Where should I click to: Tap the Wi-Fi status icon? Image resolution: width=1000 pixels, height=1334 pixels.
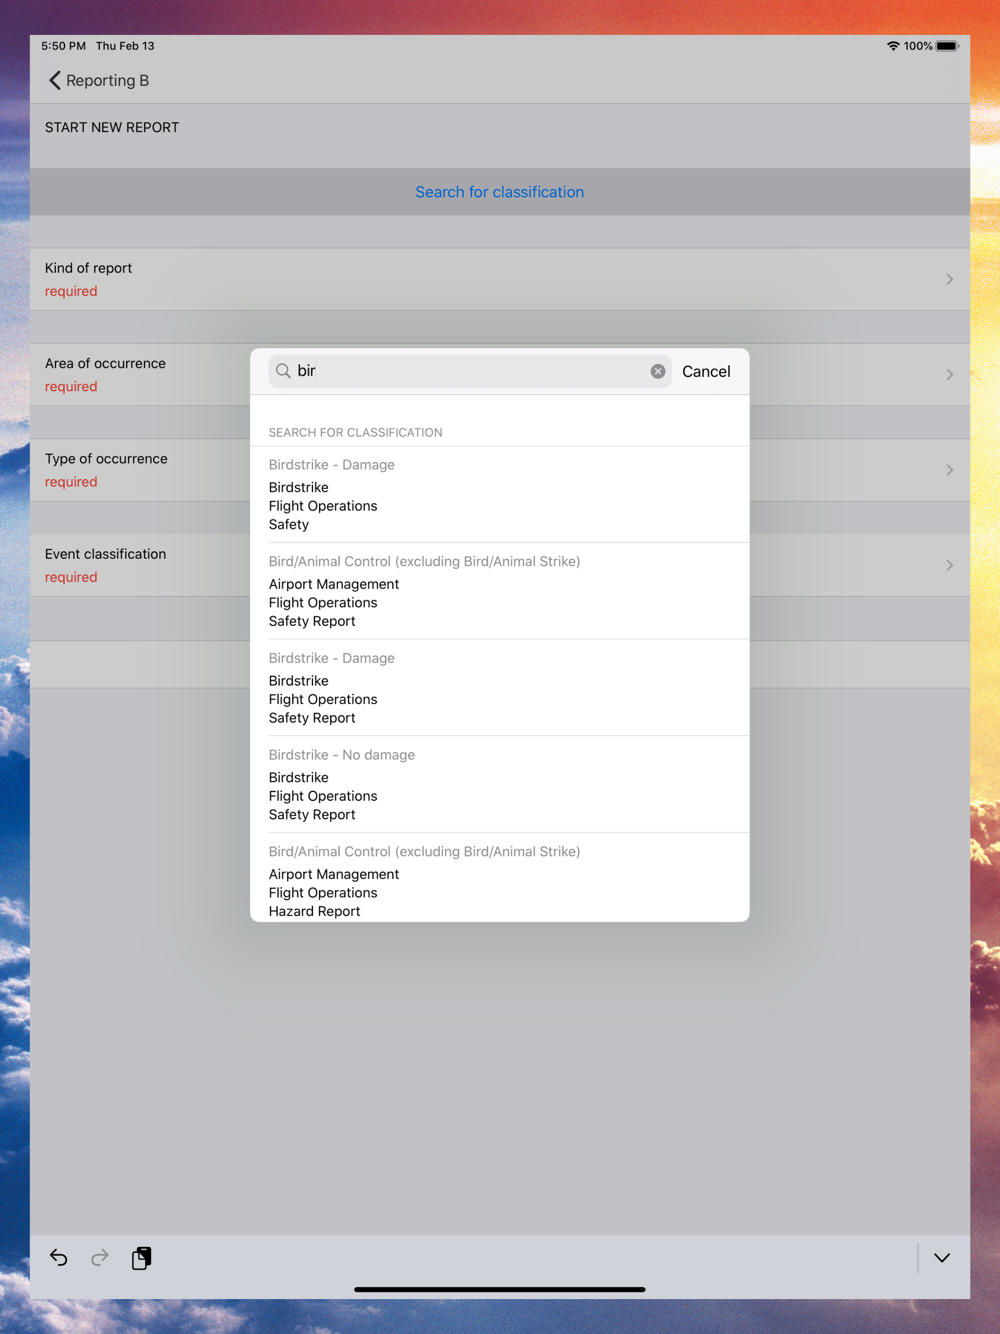[893, 46]
